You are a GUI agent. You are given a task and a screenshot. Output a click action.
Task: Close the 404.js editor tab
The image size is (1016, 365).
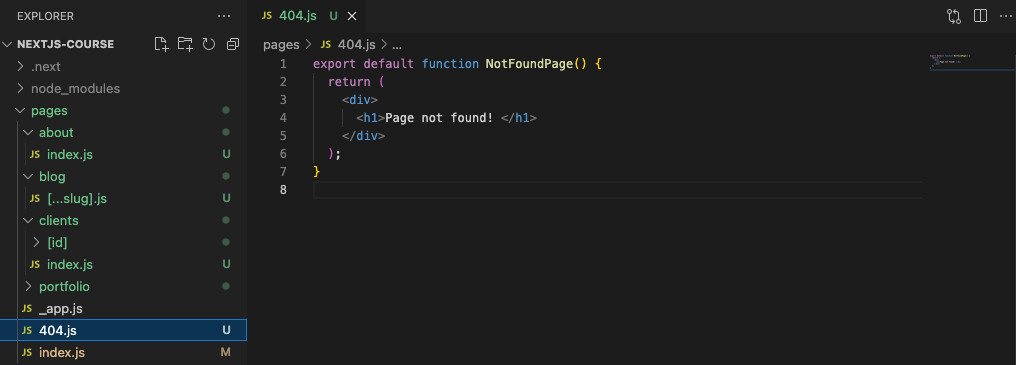point(352,16)
